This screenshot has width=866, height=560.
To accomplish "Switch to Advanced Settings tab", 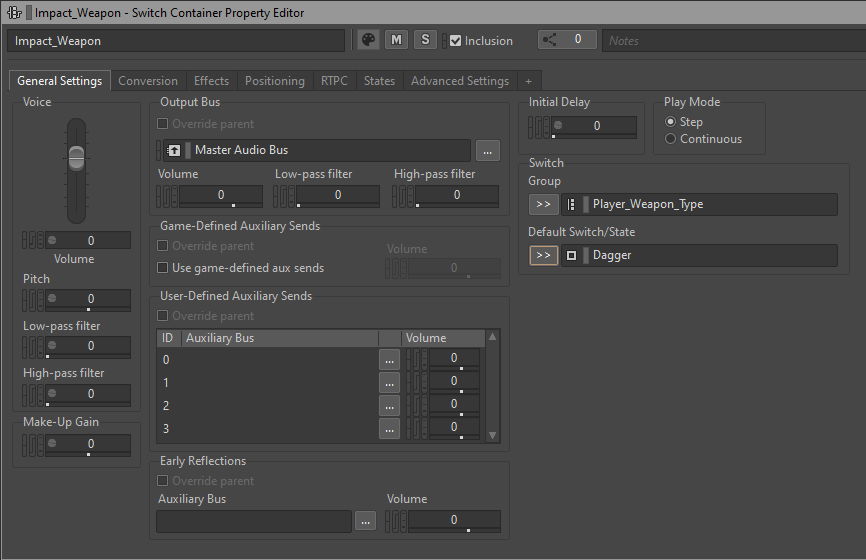I will [460, 81].
